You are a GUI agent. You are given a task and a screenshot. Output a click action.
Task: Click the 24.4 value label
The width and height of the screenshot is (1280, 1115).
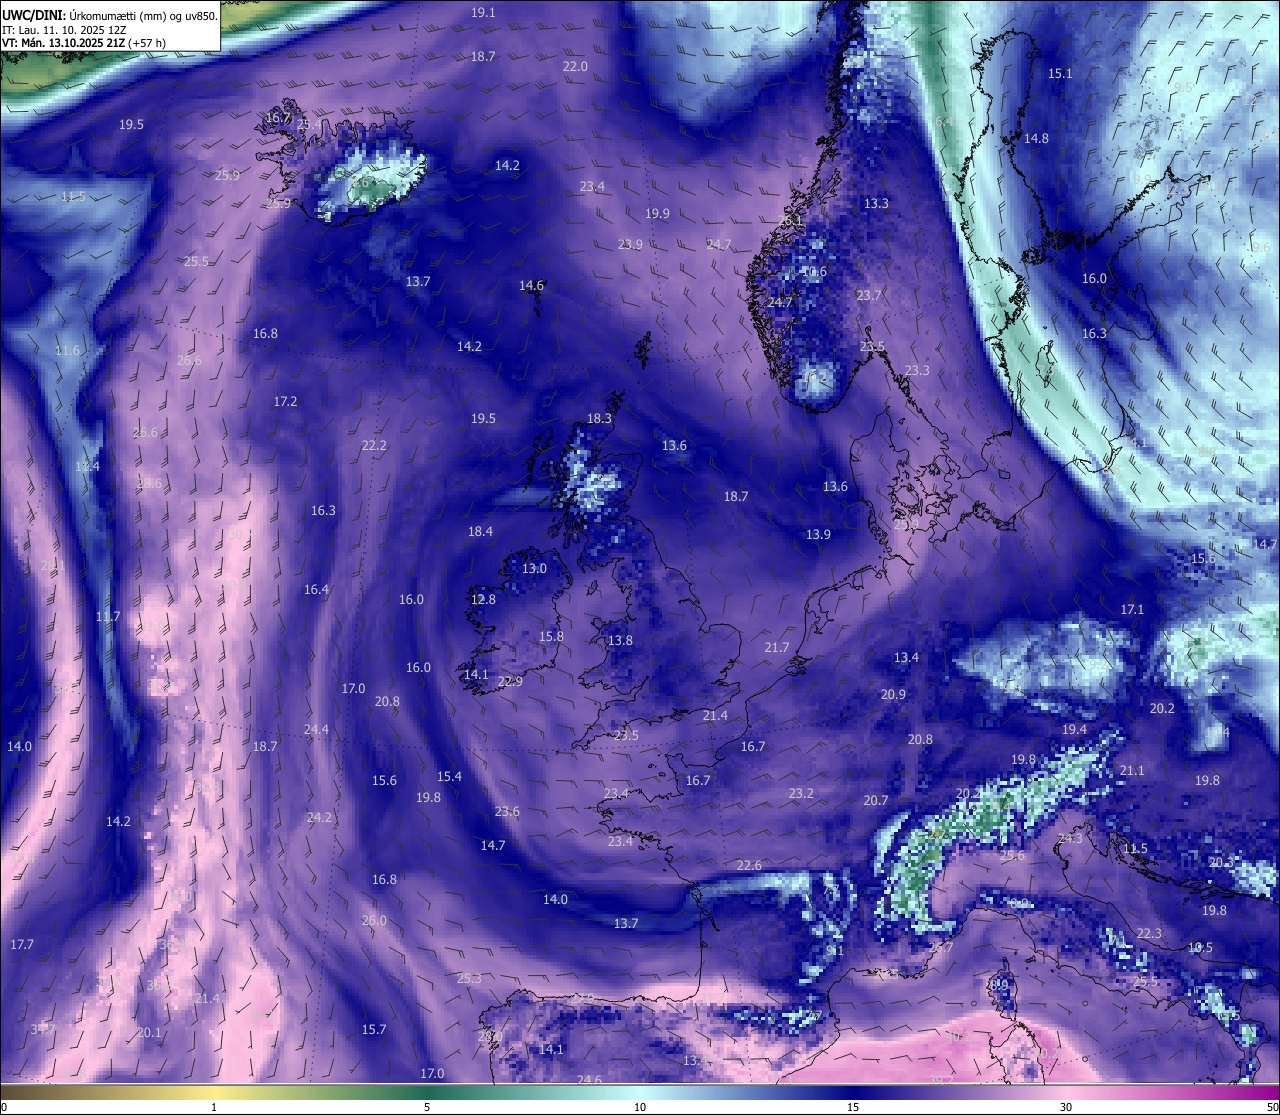click(x=316, y=729)
